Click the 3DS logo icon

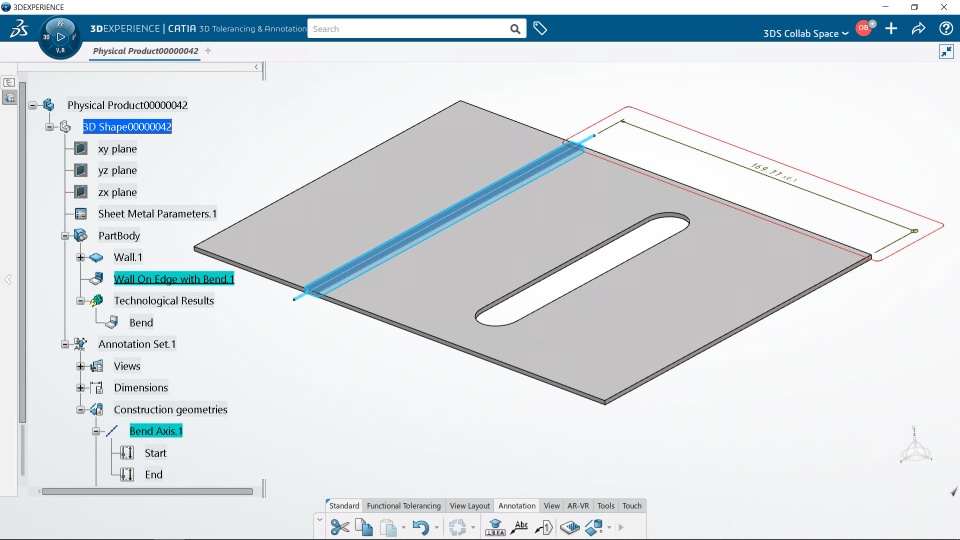pos(18,28)
